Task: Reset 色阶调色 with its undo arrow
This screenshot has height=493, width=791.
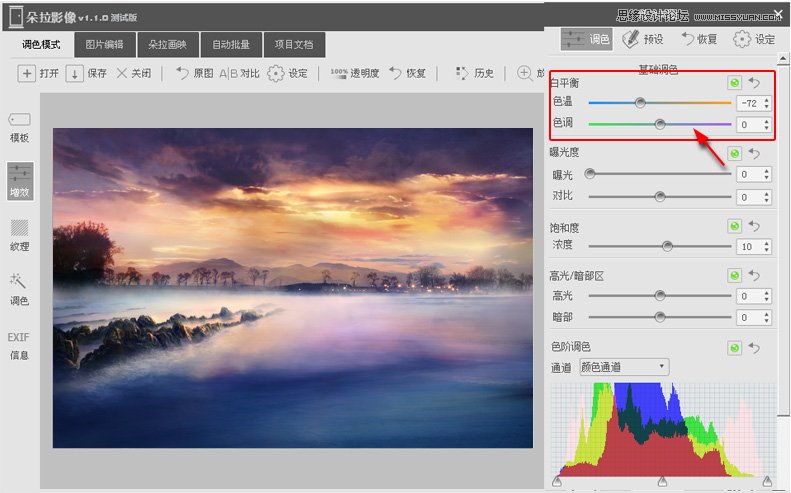Action: click(754, 348)
